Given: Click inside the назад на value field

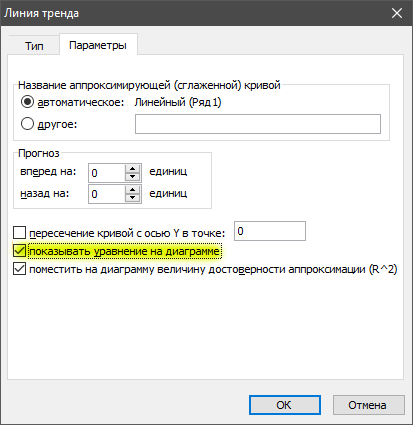Looking at the screenshot, I should point(107,194).
